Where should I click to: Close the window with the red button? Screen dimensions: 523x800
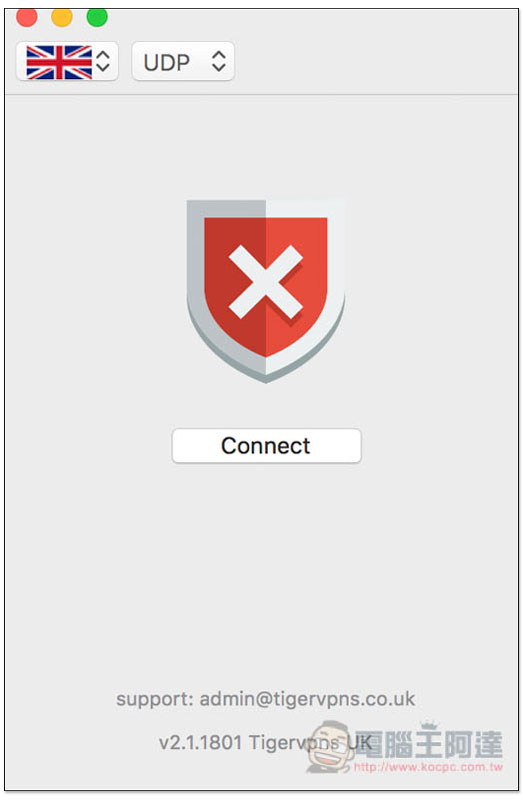pos(27,17)
